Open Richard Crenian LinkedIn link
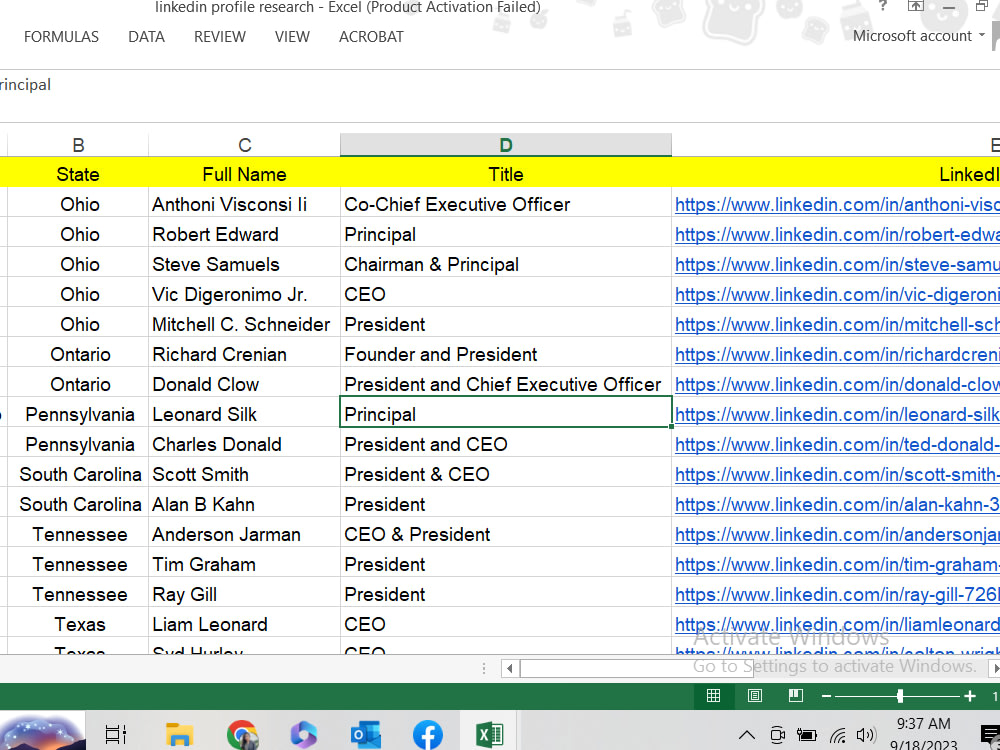The image size is (1000, 750). pyautogui.click(x=837, y=355)
